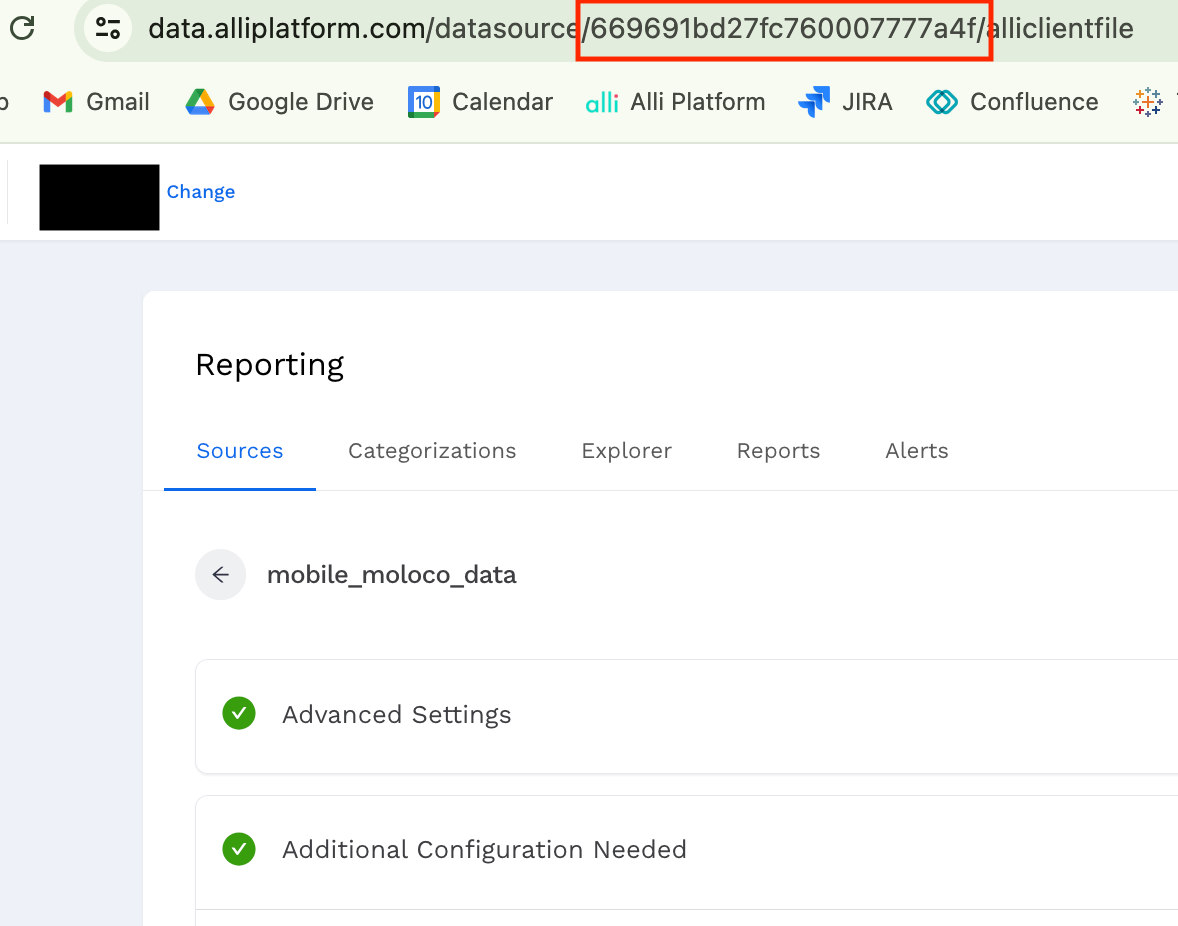The image size is (1178, 926).
Task: Open the JIRA bookmark
Action: click(x=845, y=102)
